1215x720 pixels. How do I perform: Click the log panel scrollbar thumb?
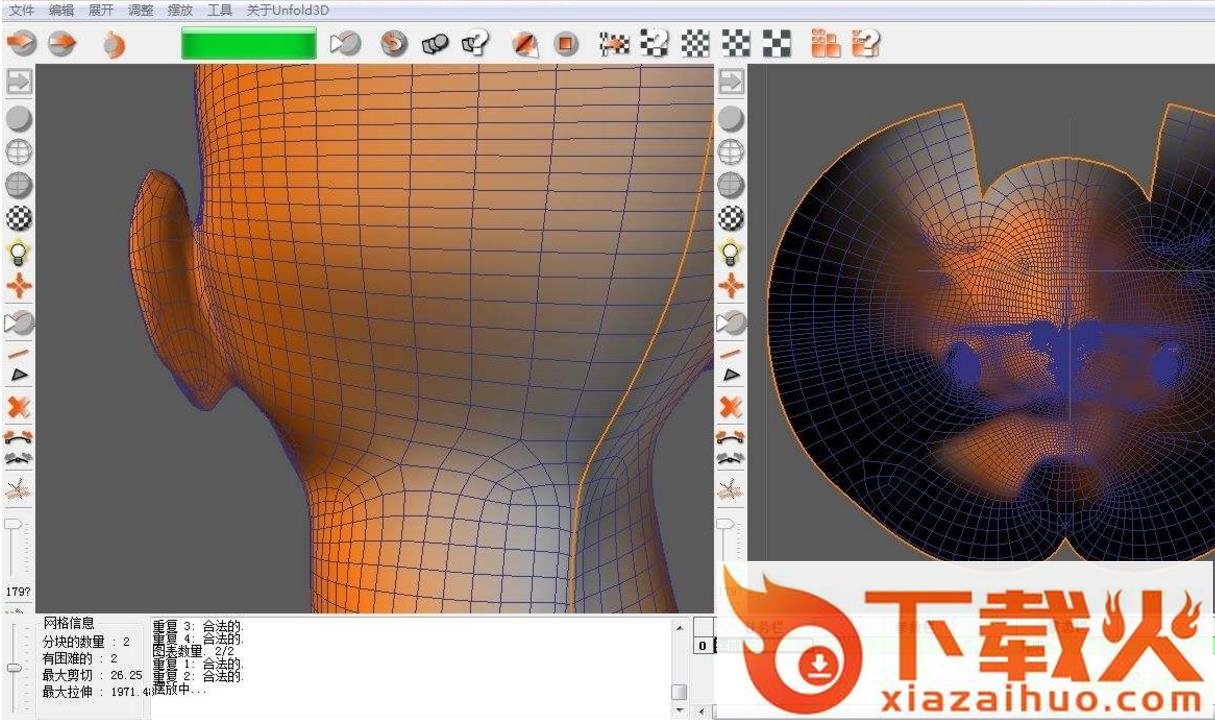pyautogui.click(x=680, y=692)
